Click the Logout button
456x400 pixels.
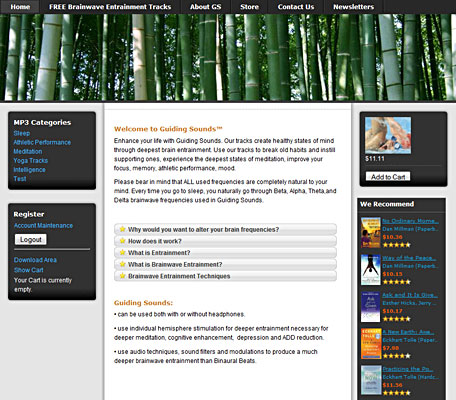pyautogui.click(x=31, y=239)
